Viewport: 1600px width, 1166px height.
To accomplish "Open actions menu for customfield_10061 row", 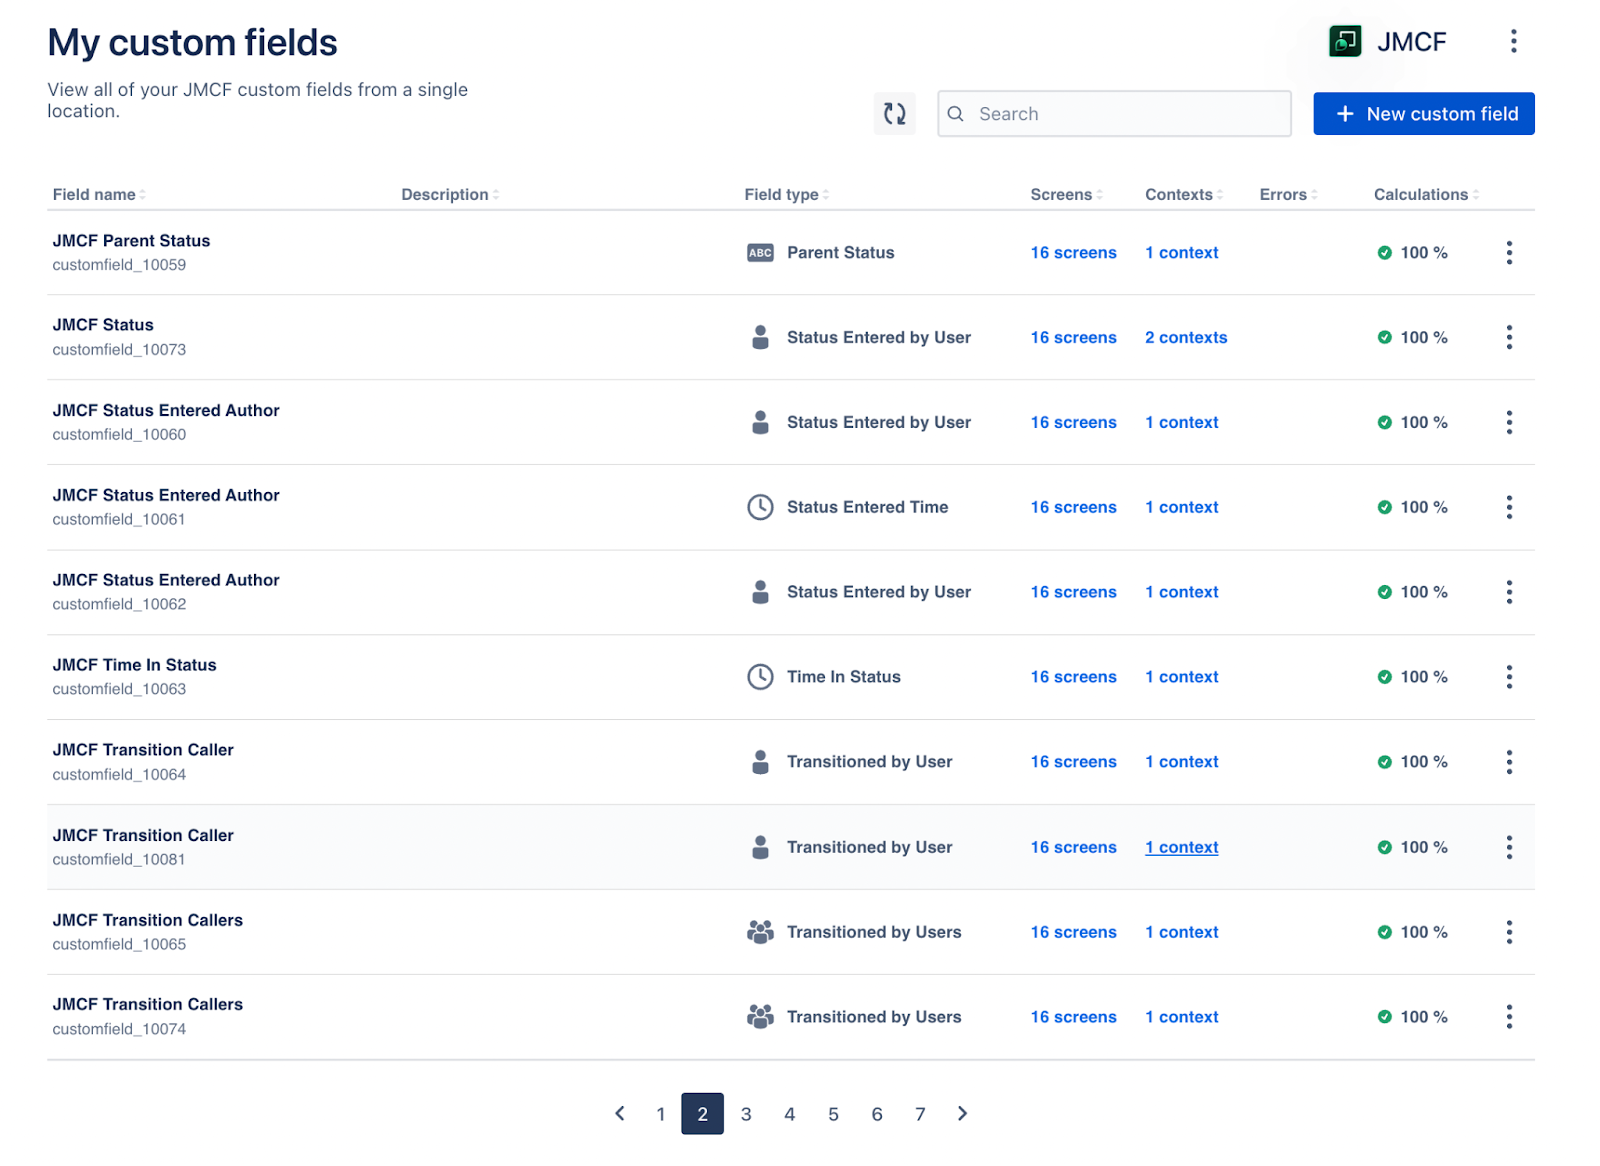I will (1509, 508).
